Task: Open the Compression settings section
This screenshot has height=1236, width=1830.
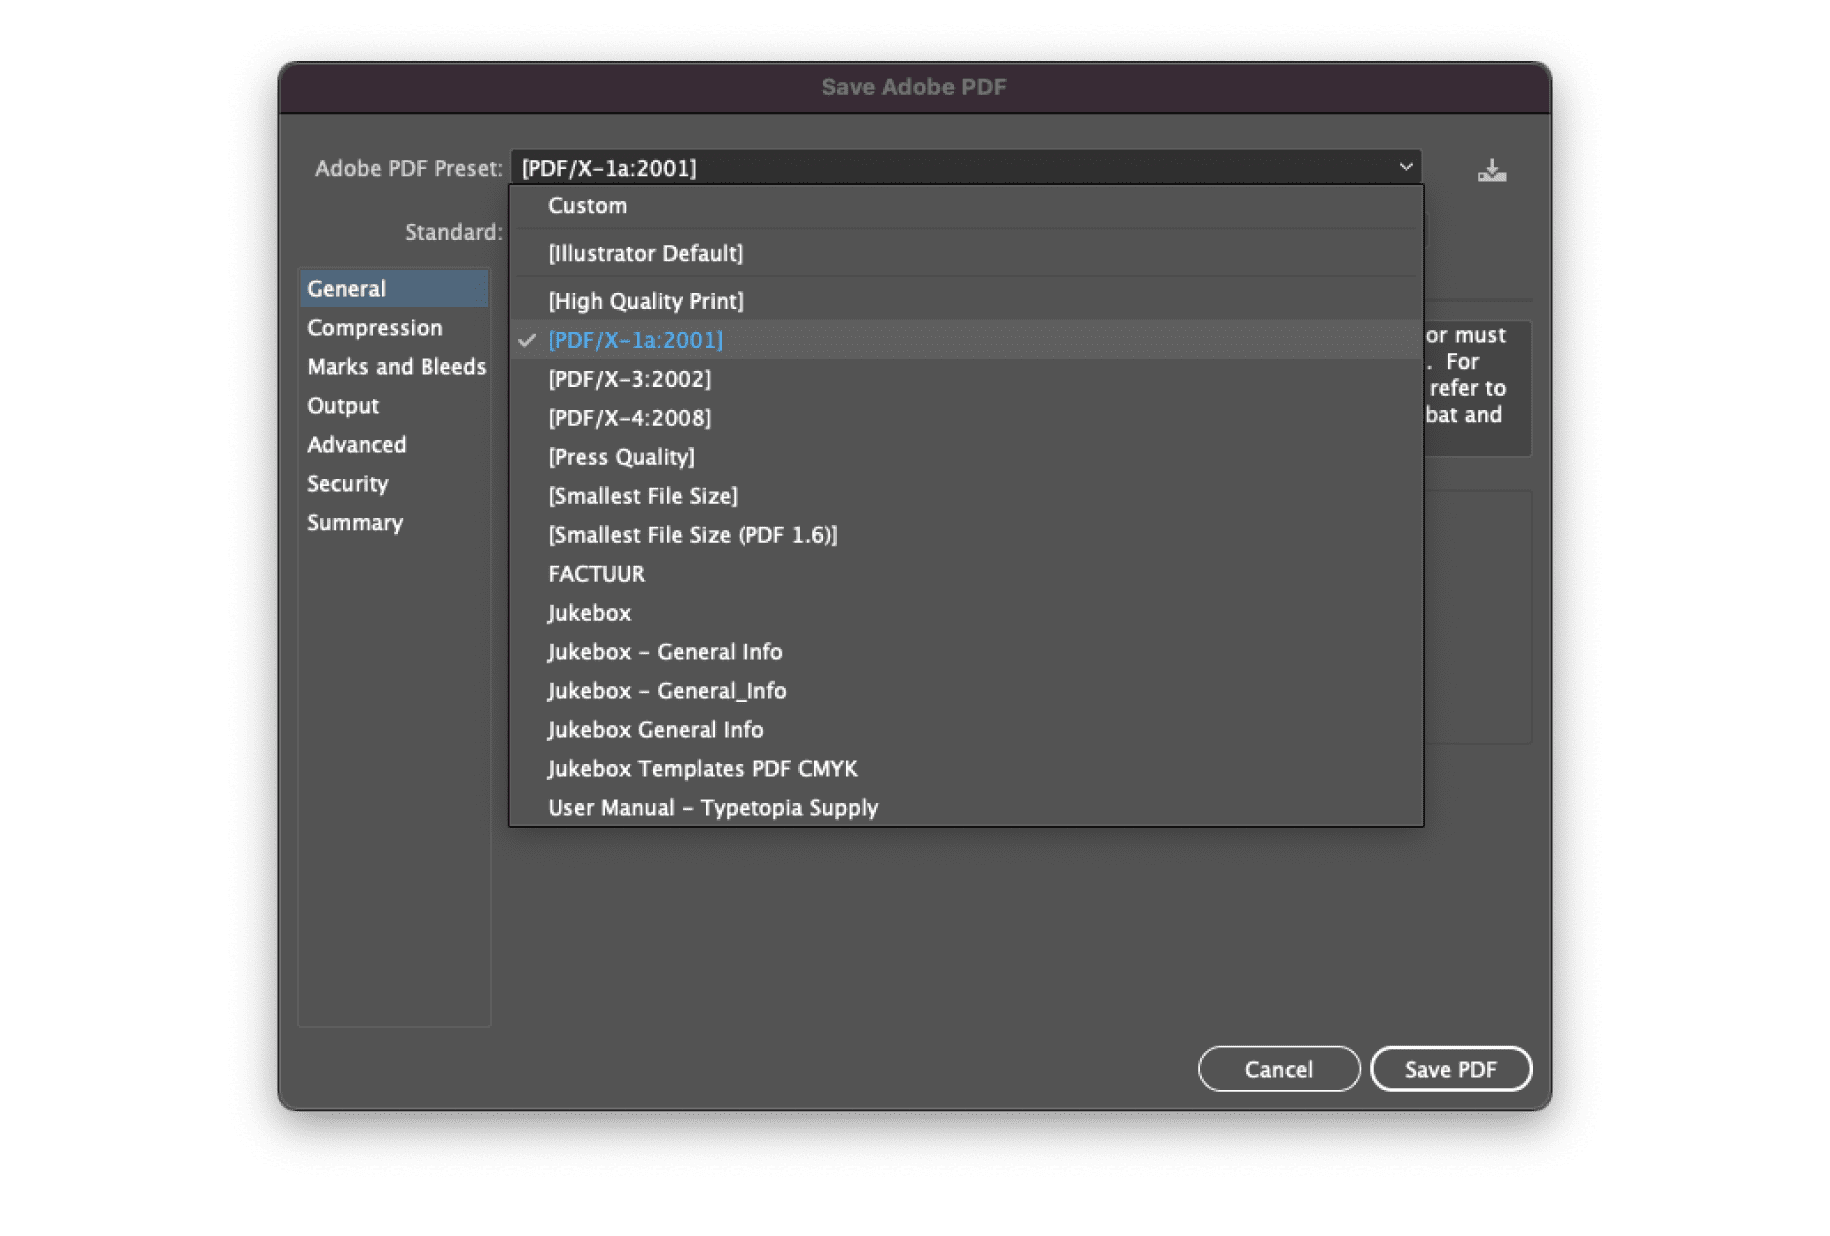Action: point(394,328)
